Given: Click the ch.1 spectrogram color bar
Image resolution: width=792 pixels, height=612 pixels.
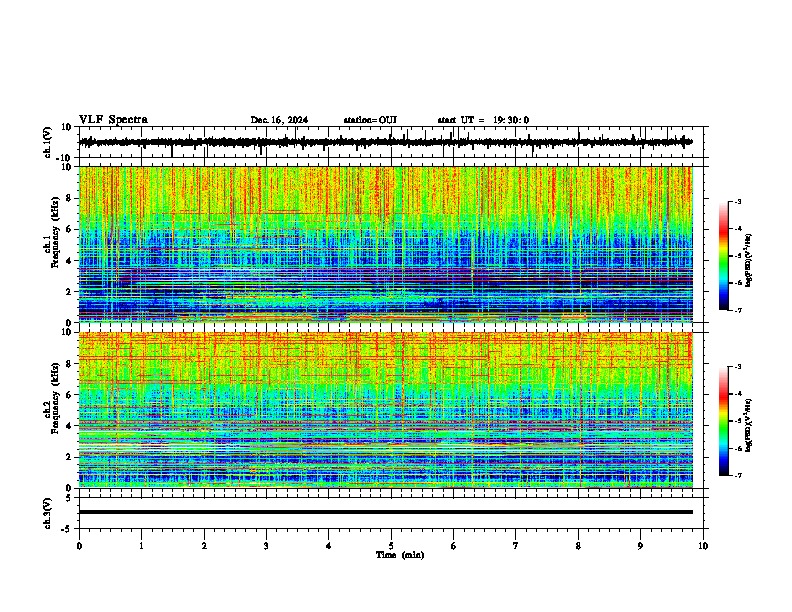Looking at the screenshot, I should coord(724,256).
